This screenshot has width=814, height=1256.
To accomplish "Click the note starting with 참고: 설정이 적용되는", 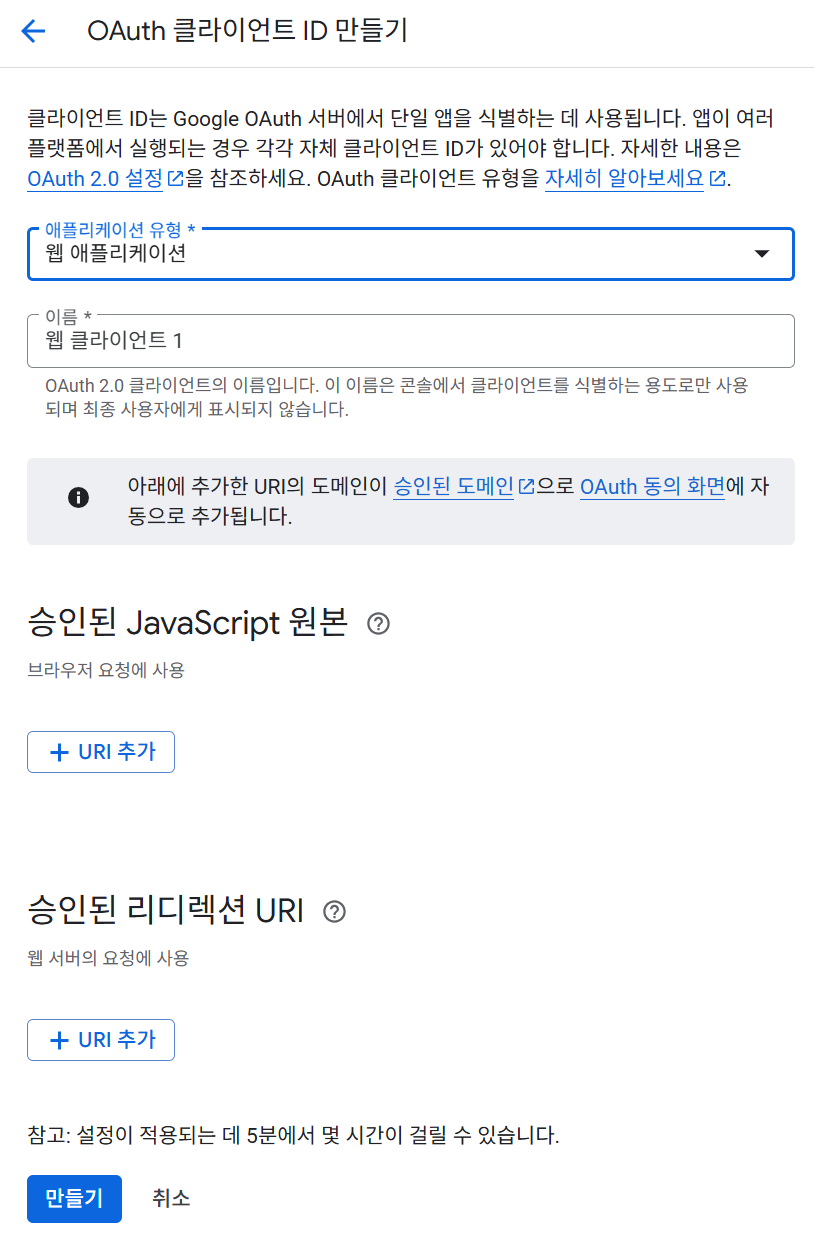I will 293,1135.
